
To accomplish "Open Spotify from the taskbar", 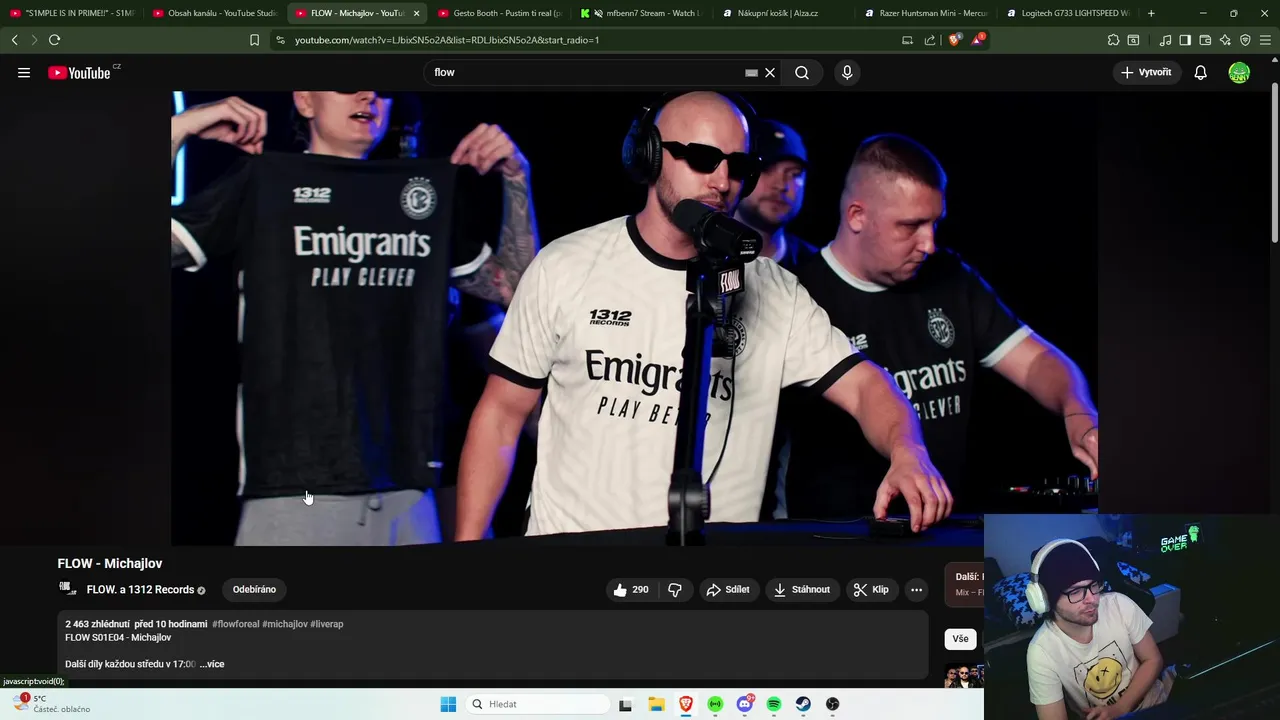I will tap(773, 704).
